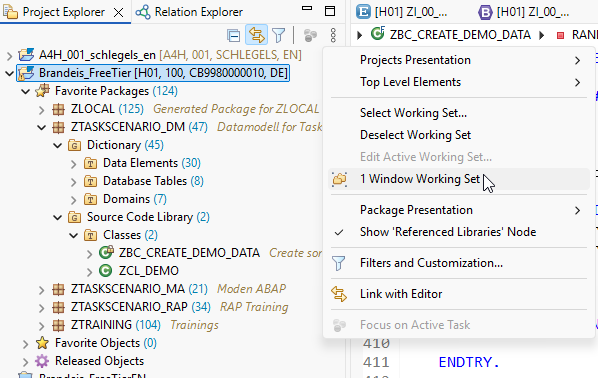Click the ZTASKSCENARIO_DM package icon
598x378 pixels.
coord(58,127)
